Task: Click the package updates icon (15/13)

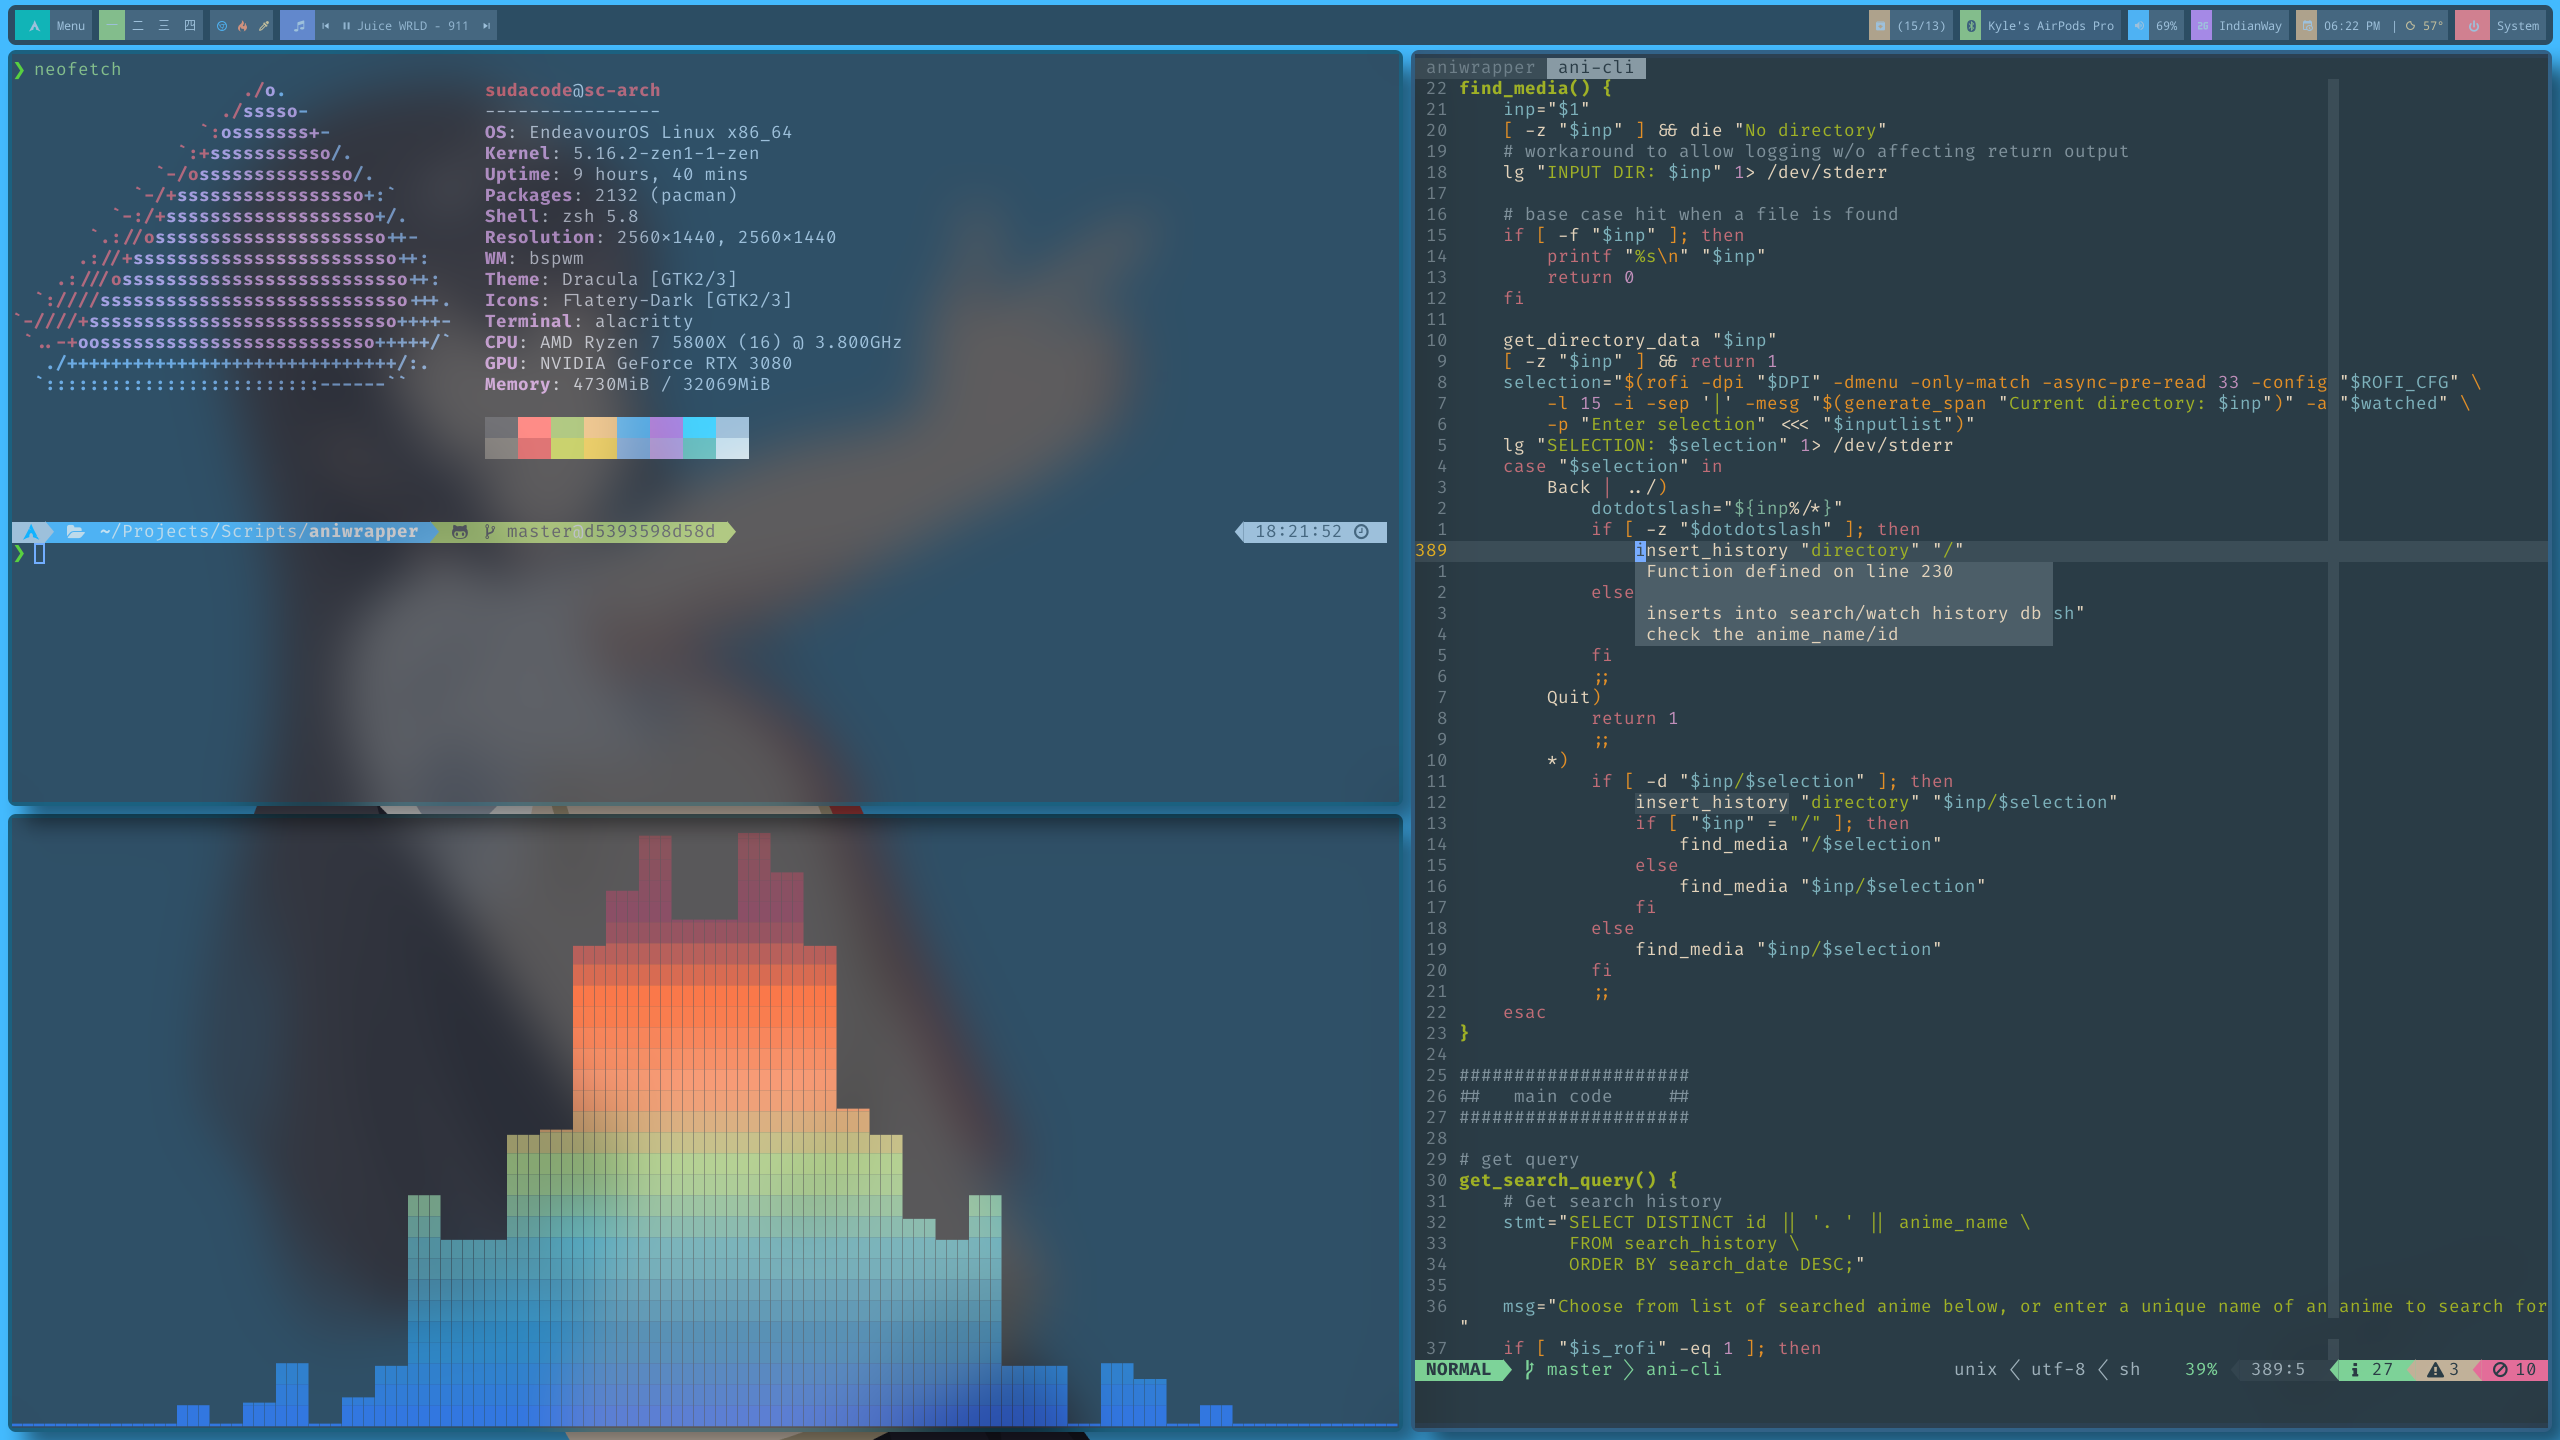Action: (1880, 26)
